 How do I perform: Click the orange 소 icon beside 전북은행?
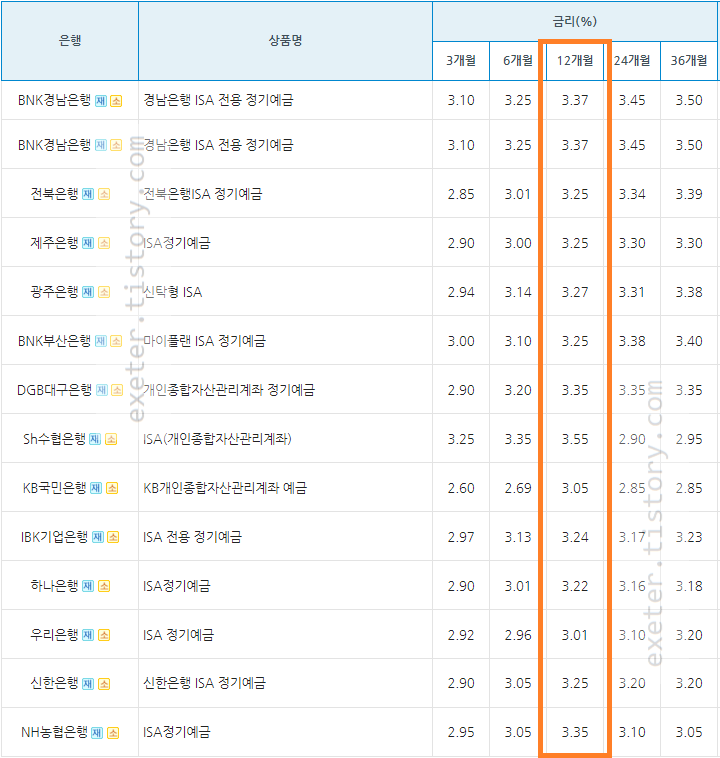coord(104,194)
